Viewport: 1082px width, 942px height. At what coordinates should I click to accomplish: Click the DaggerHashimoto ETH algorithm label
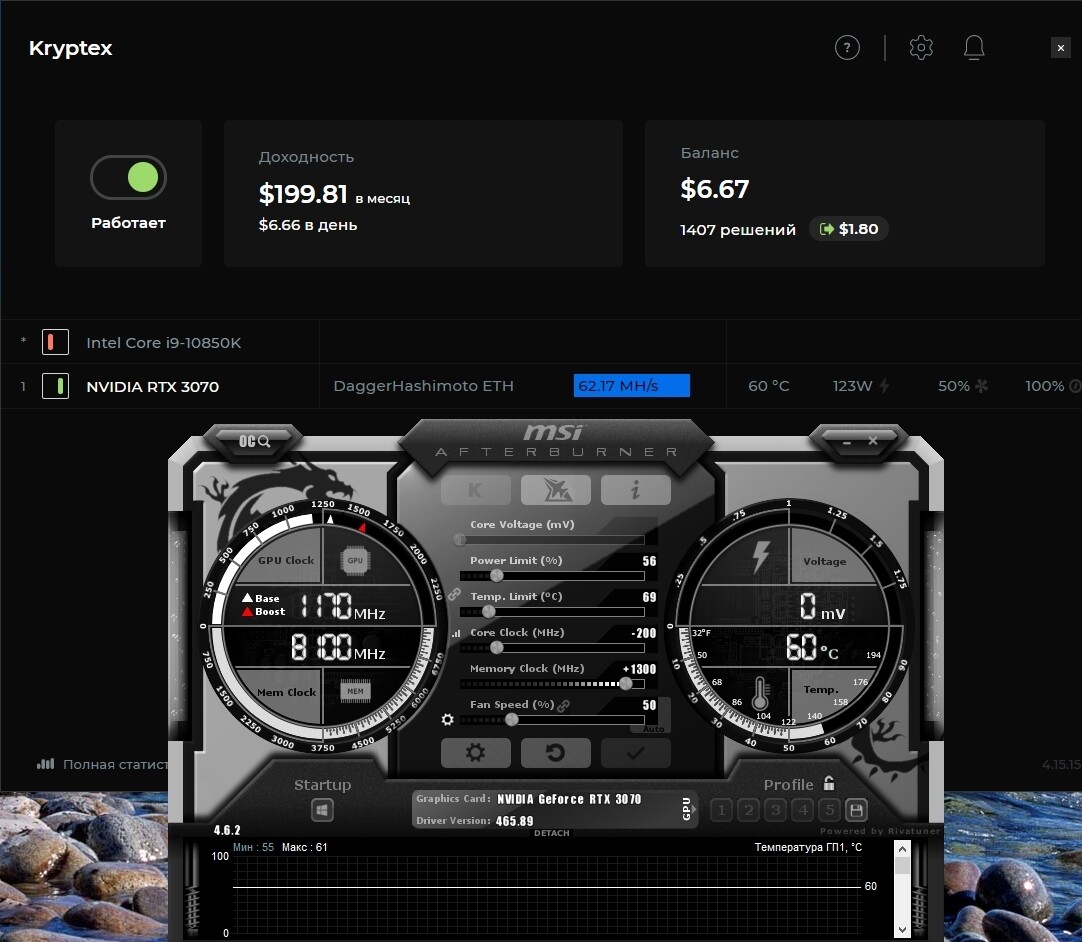coord(423,386)
